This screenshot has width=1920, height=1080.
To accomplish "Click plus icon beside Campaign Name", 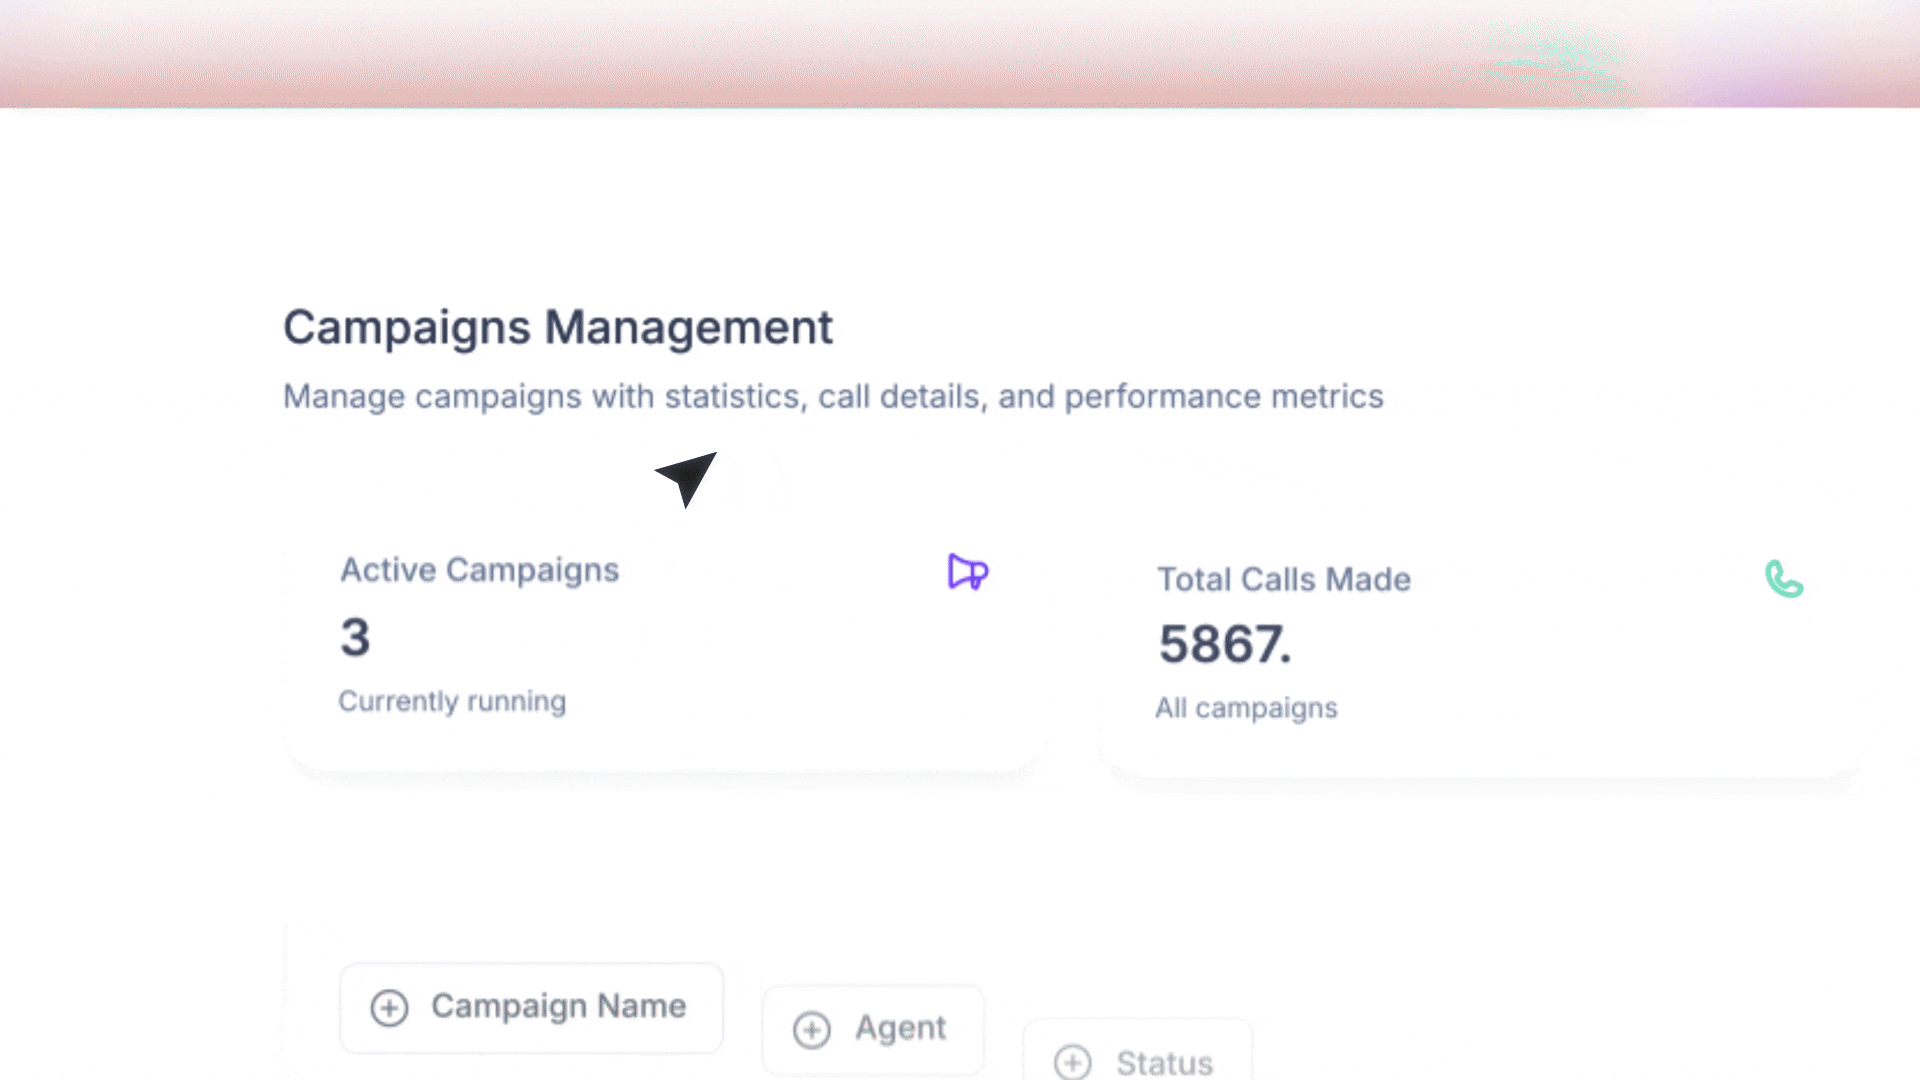I will point(389,1007).
